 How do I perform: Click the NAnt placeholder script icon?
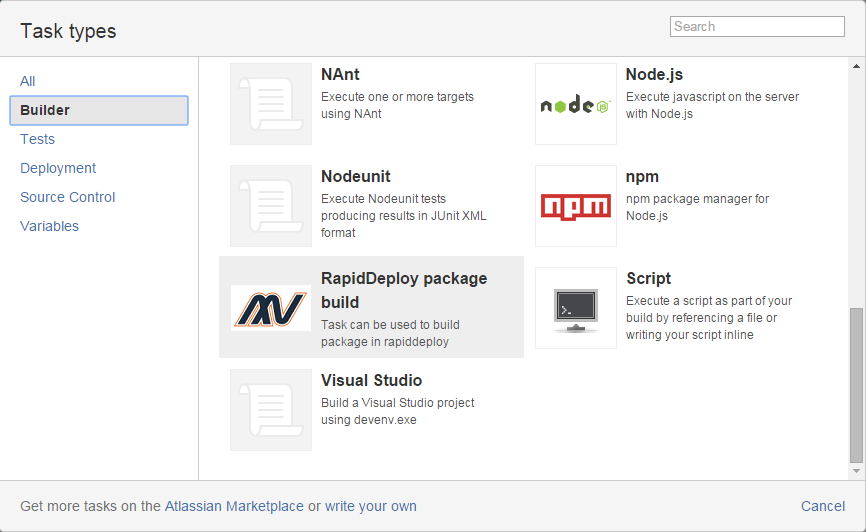[271, 104]
